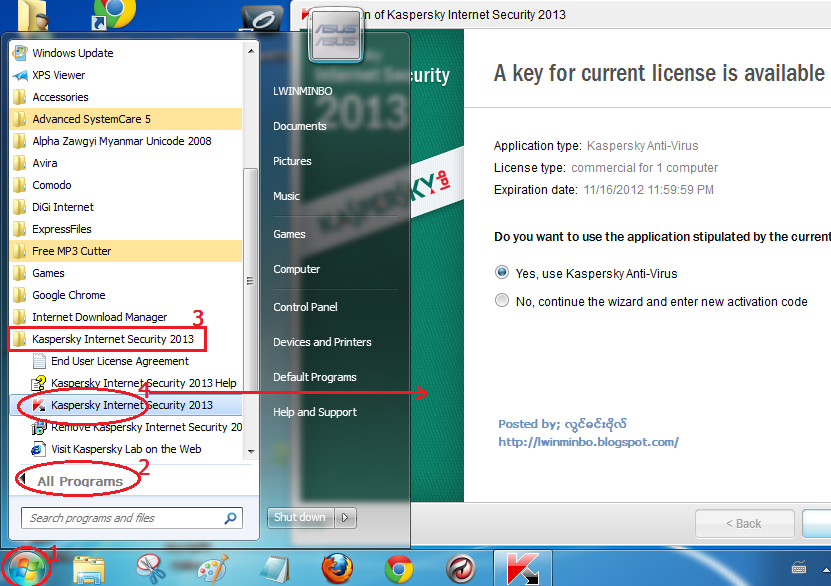Image resolution: width=831 pixels, height=586 pixels.
Task: Click the ASUS user account picture
Action: point(335,35)
